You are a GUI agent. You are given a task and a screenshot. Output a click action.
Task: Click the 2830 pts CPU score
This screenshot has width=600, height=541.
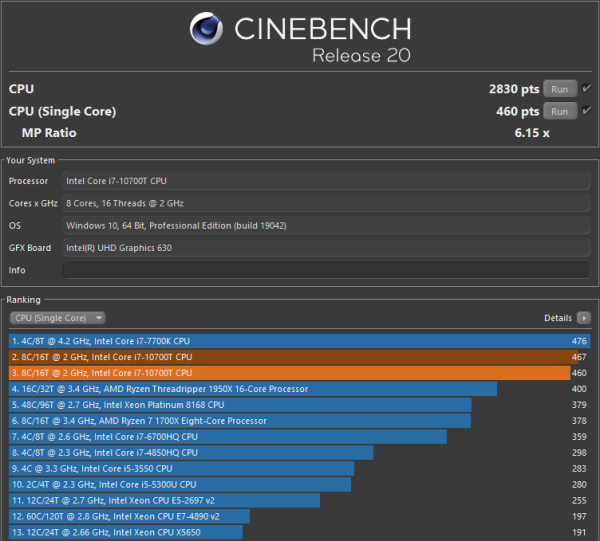pos(514,89)
